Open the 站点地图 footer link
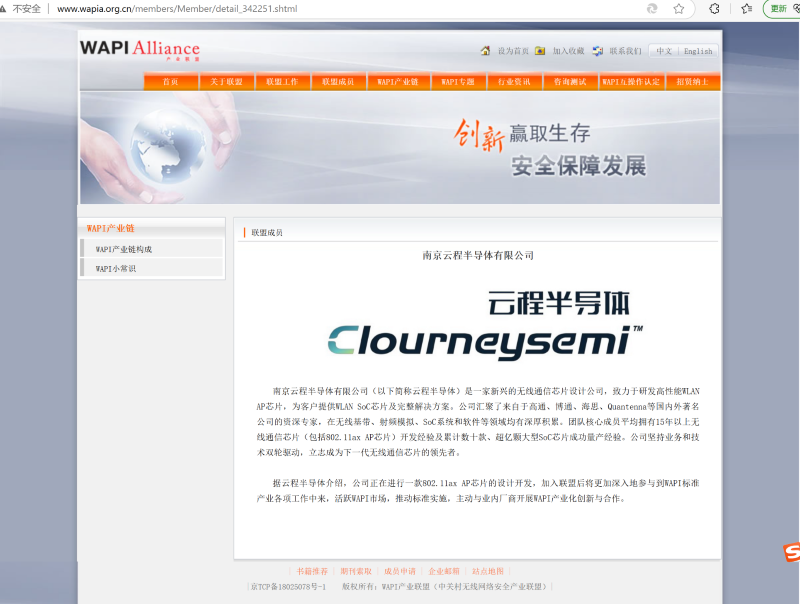800x604 pixels. point(487,571)
